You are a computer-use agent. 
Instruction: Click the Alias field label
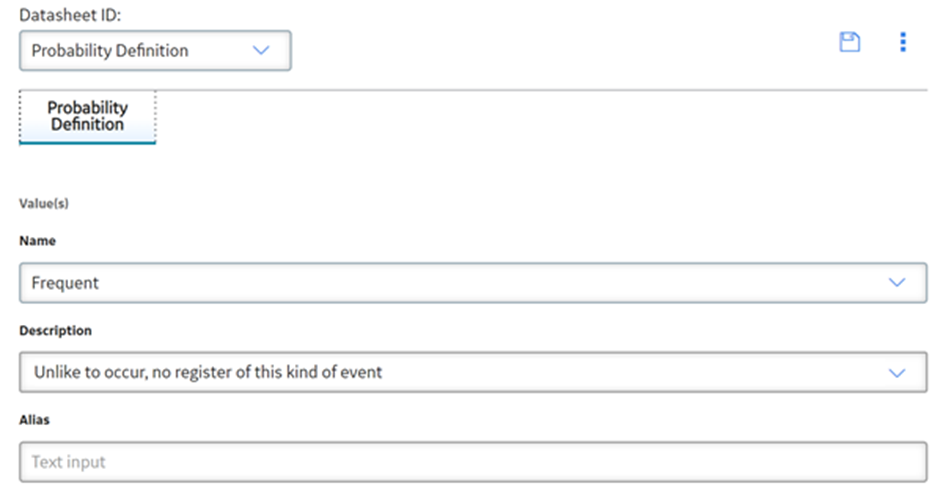click(34, 419)
